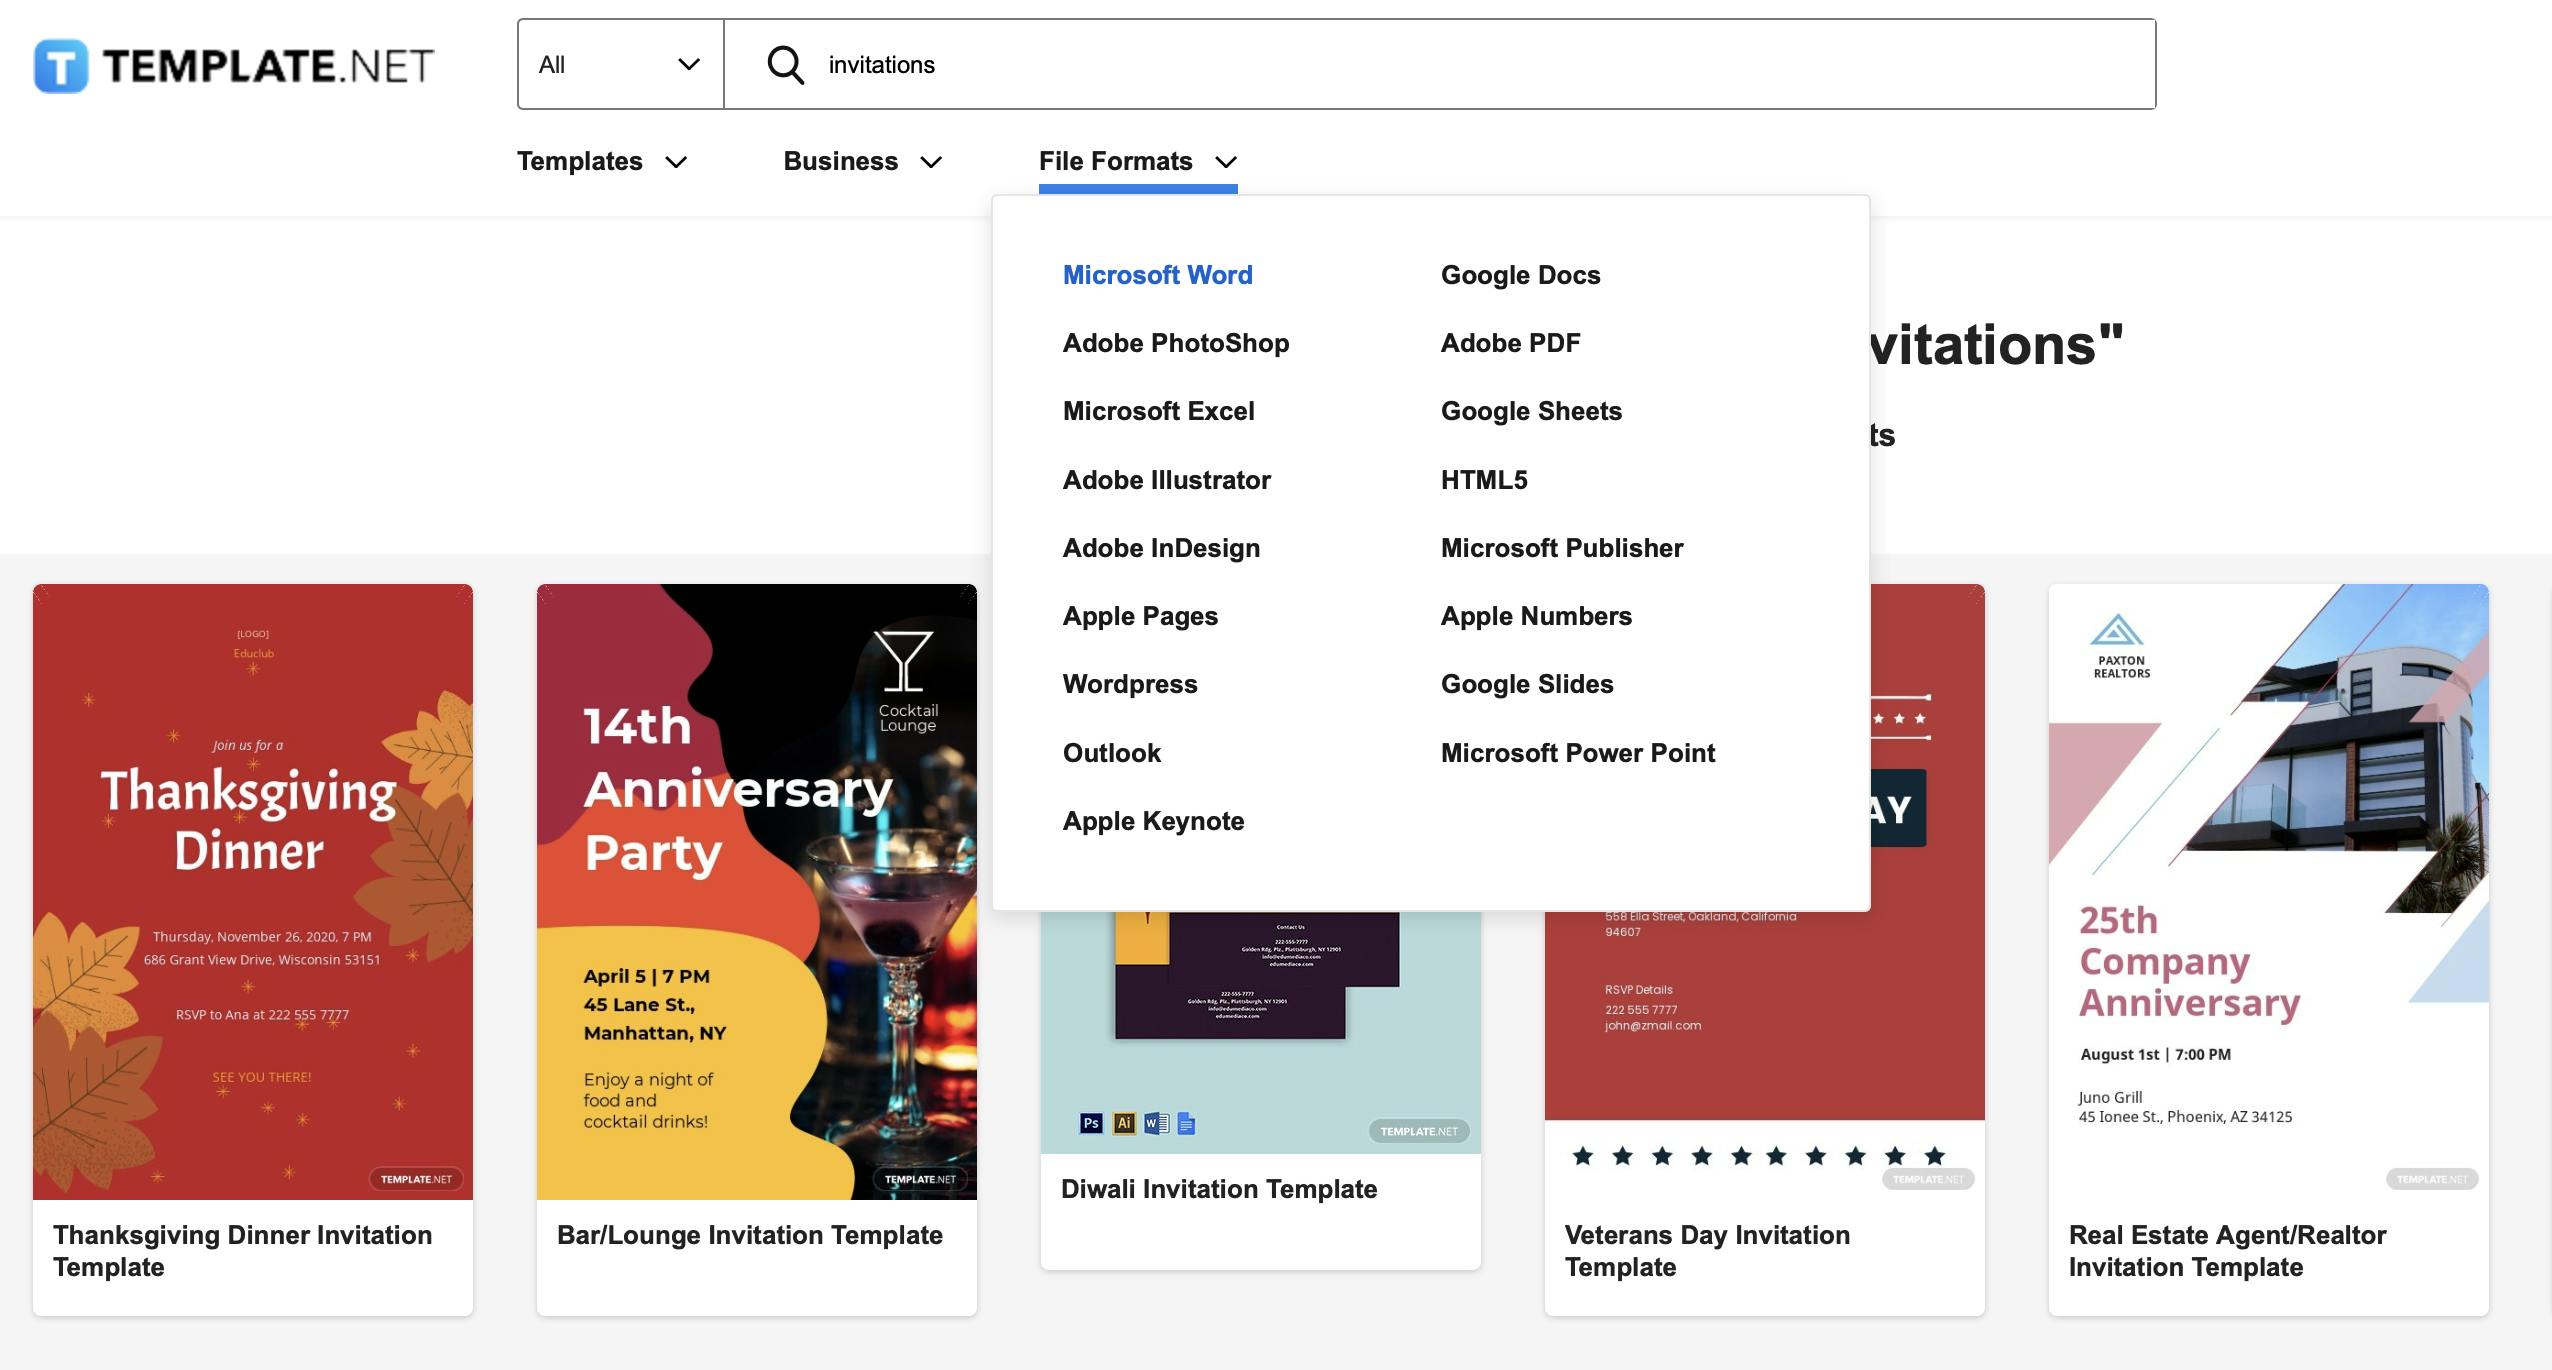The image size is (2552, 1370).
Task: Click the search magnifier icon
Action: [785, 65]
